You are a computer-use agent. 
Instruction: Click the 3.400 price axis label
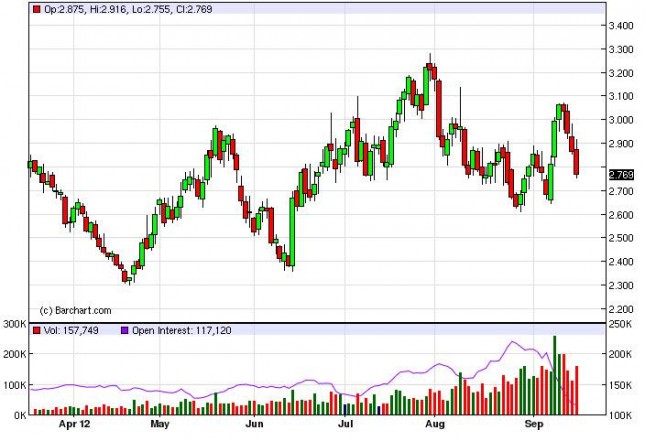(x=621, y=26)
